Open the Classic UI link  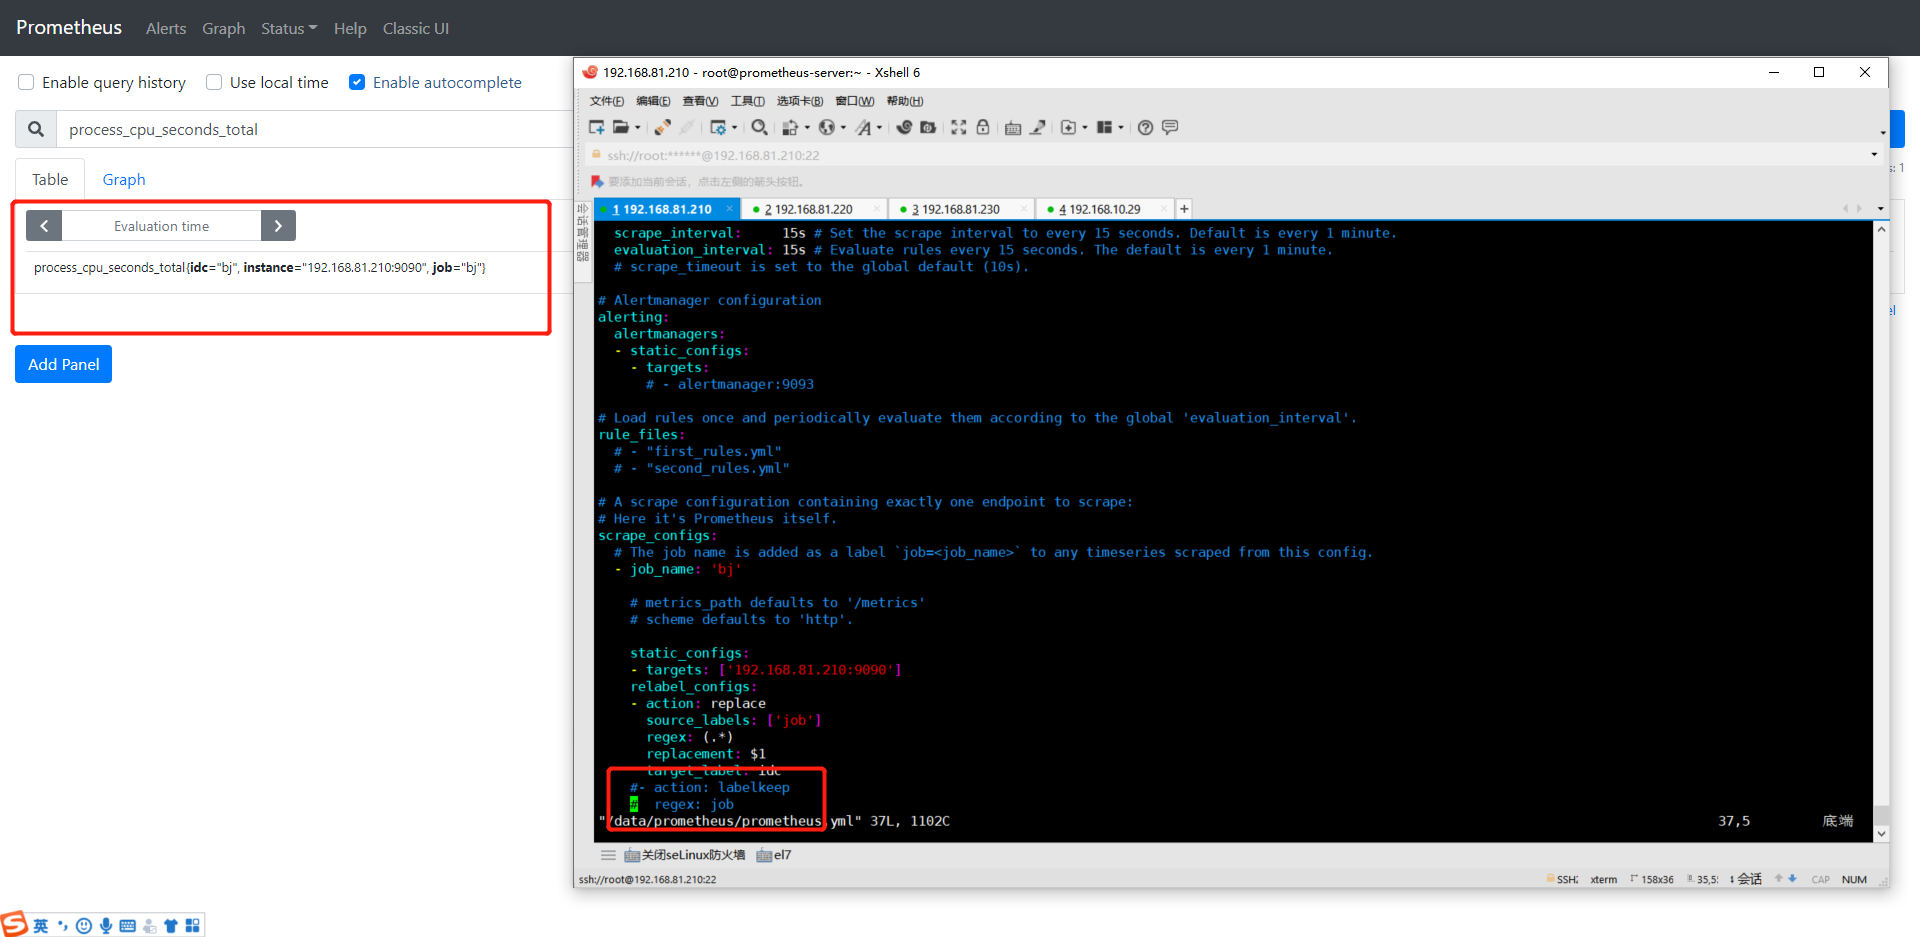tap(415, 28)
